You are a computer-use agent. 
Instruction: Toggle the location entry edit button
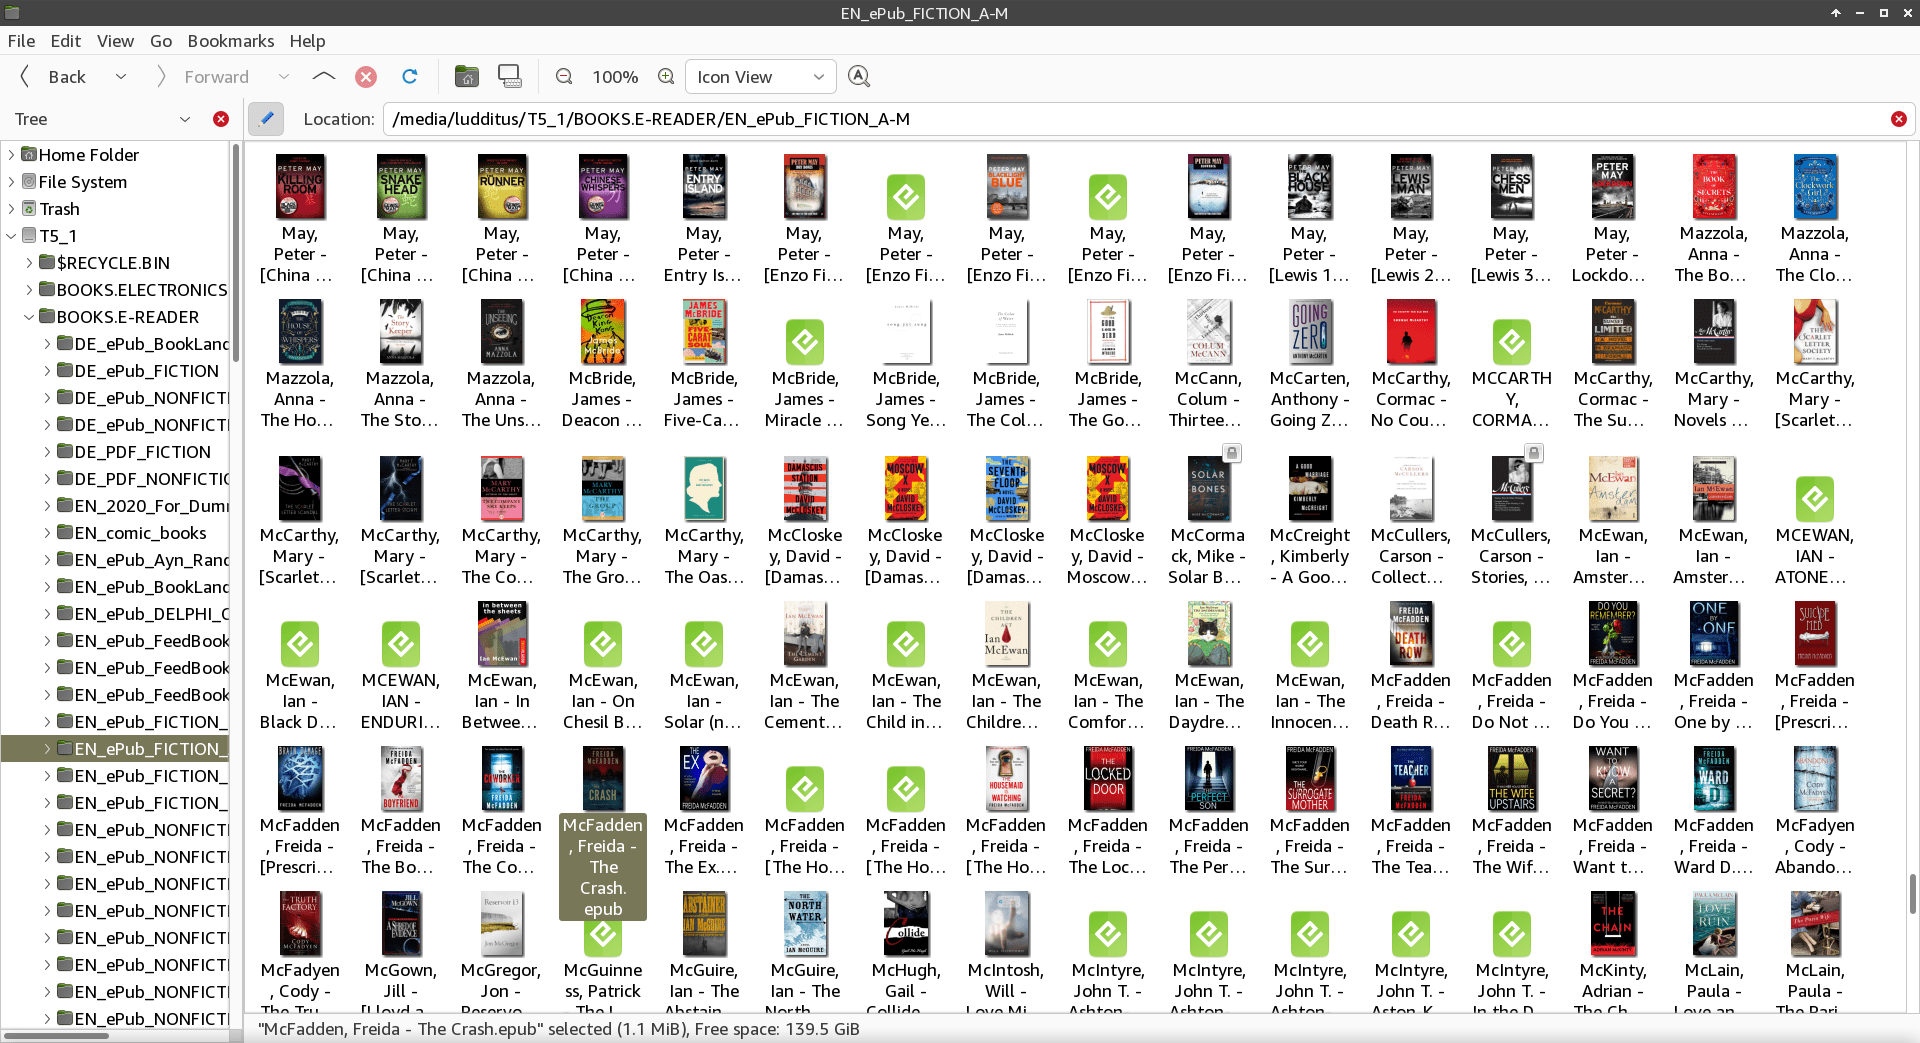point(266,119)
